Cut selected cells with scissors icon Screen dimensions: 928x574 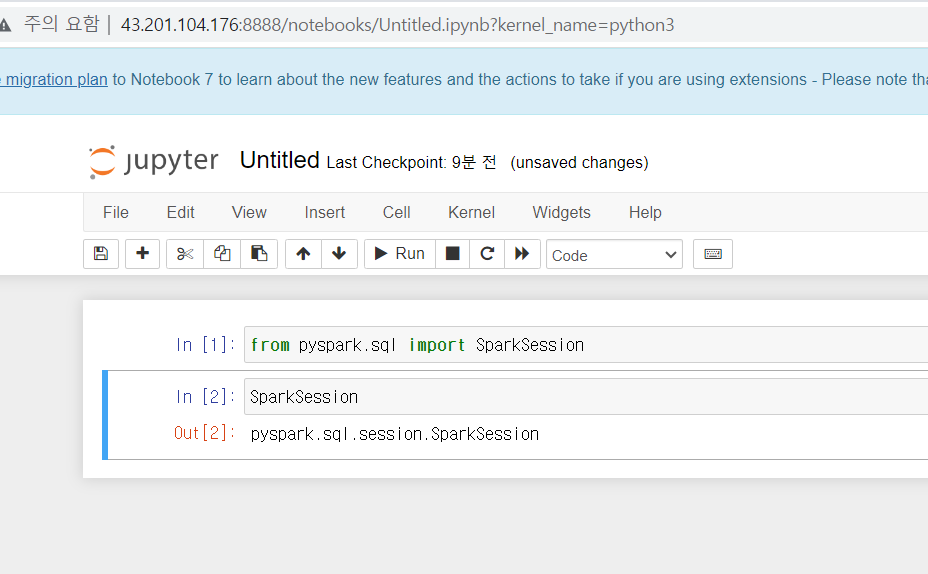[185, 254]
